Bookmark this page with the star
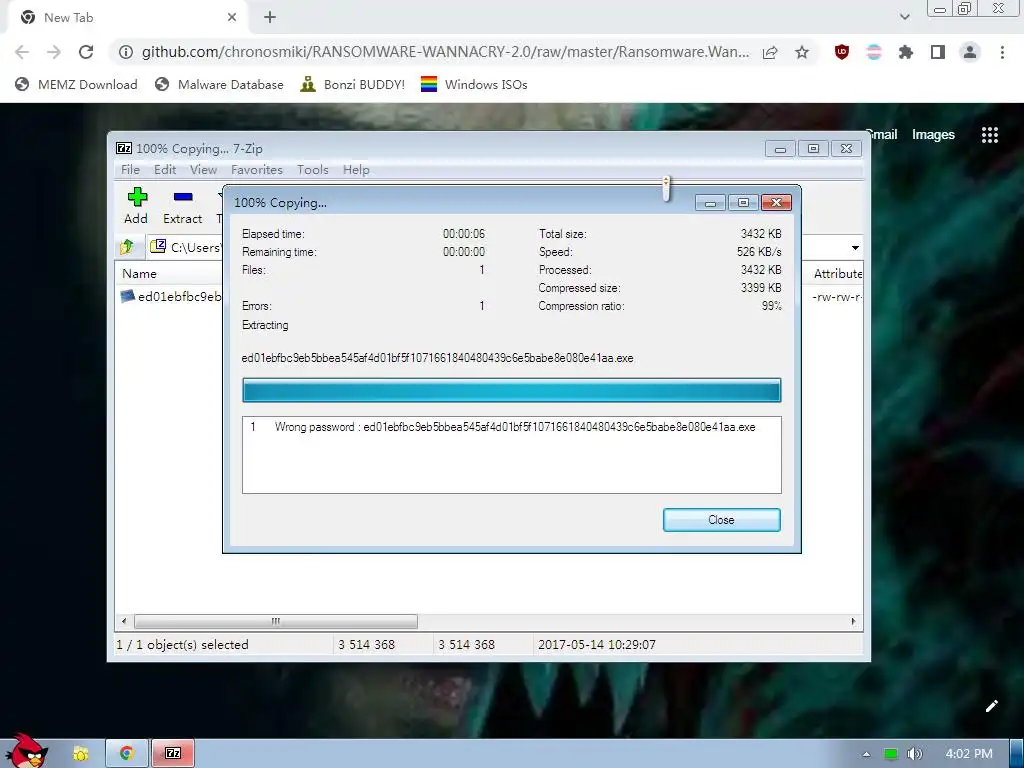Screen dimensions: 1024x768 coord(802,52)
